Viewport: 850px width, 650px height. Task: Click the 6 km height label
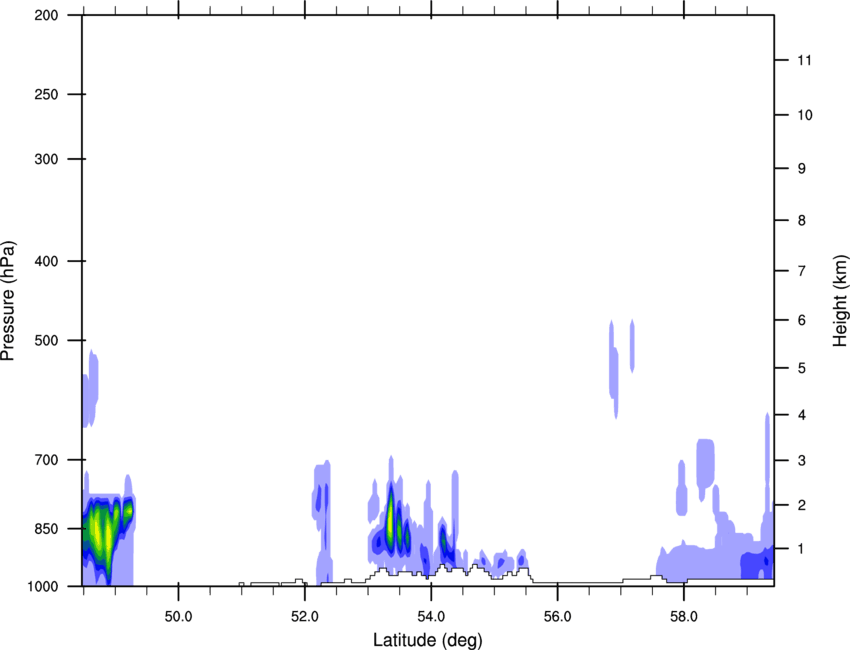pyautogui.click(x=802, y=320)
